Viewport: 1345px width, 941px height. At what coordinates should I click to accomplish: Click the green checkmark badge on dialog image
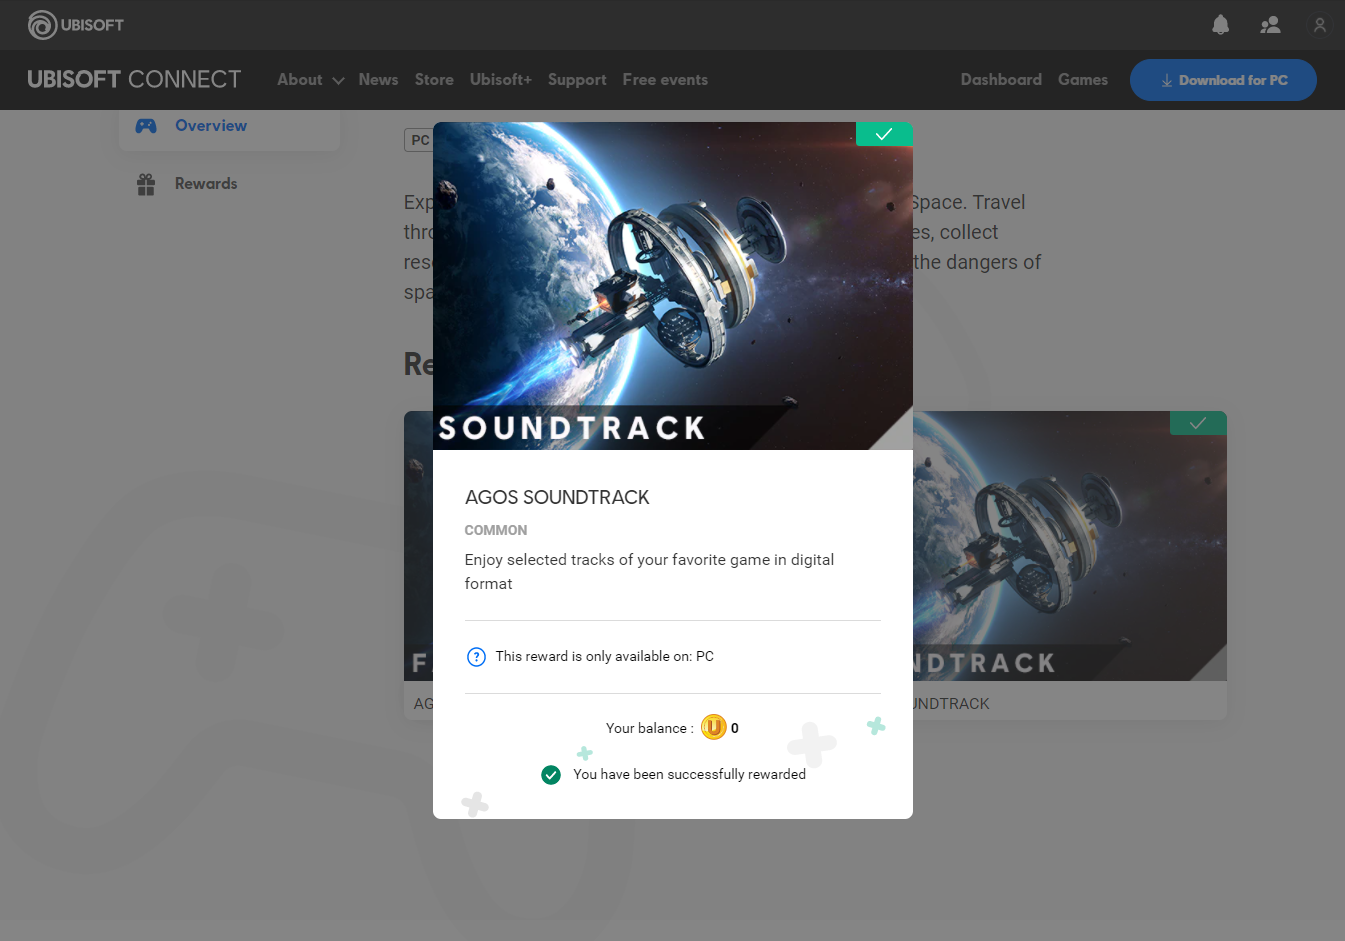point(884,134)
